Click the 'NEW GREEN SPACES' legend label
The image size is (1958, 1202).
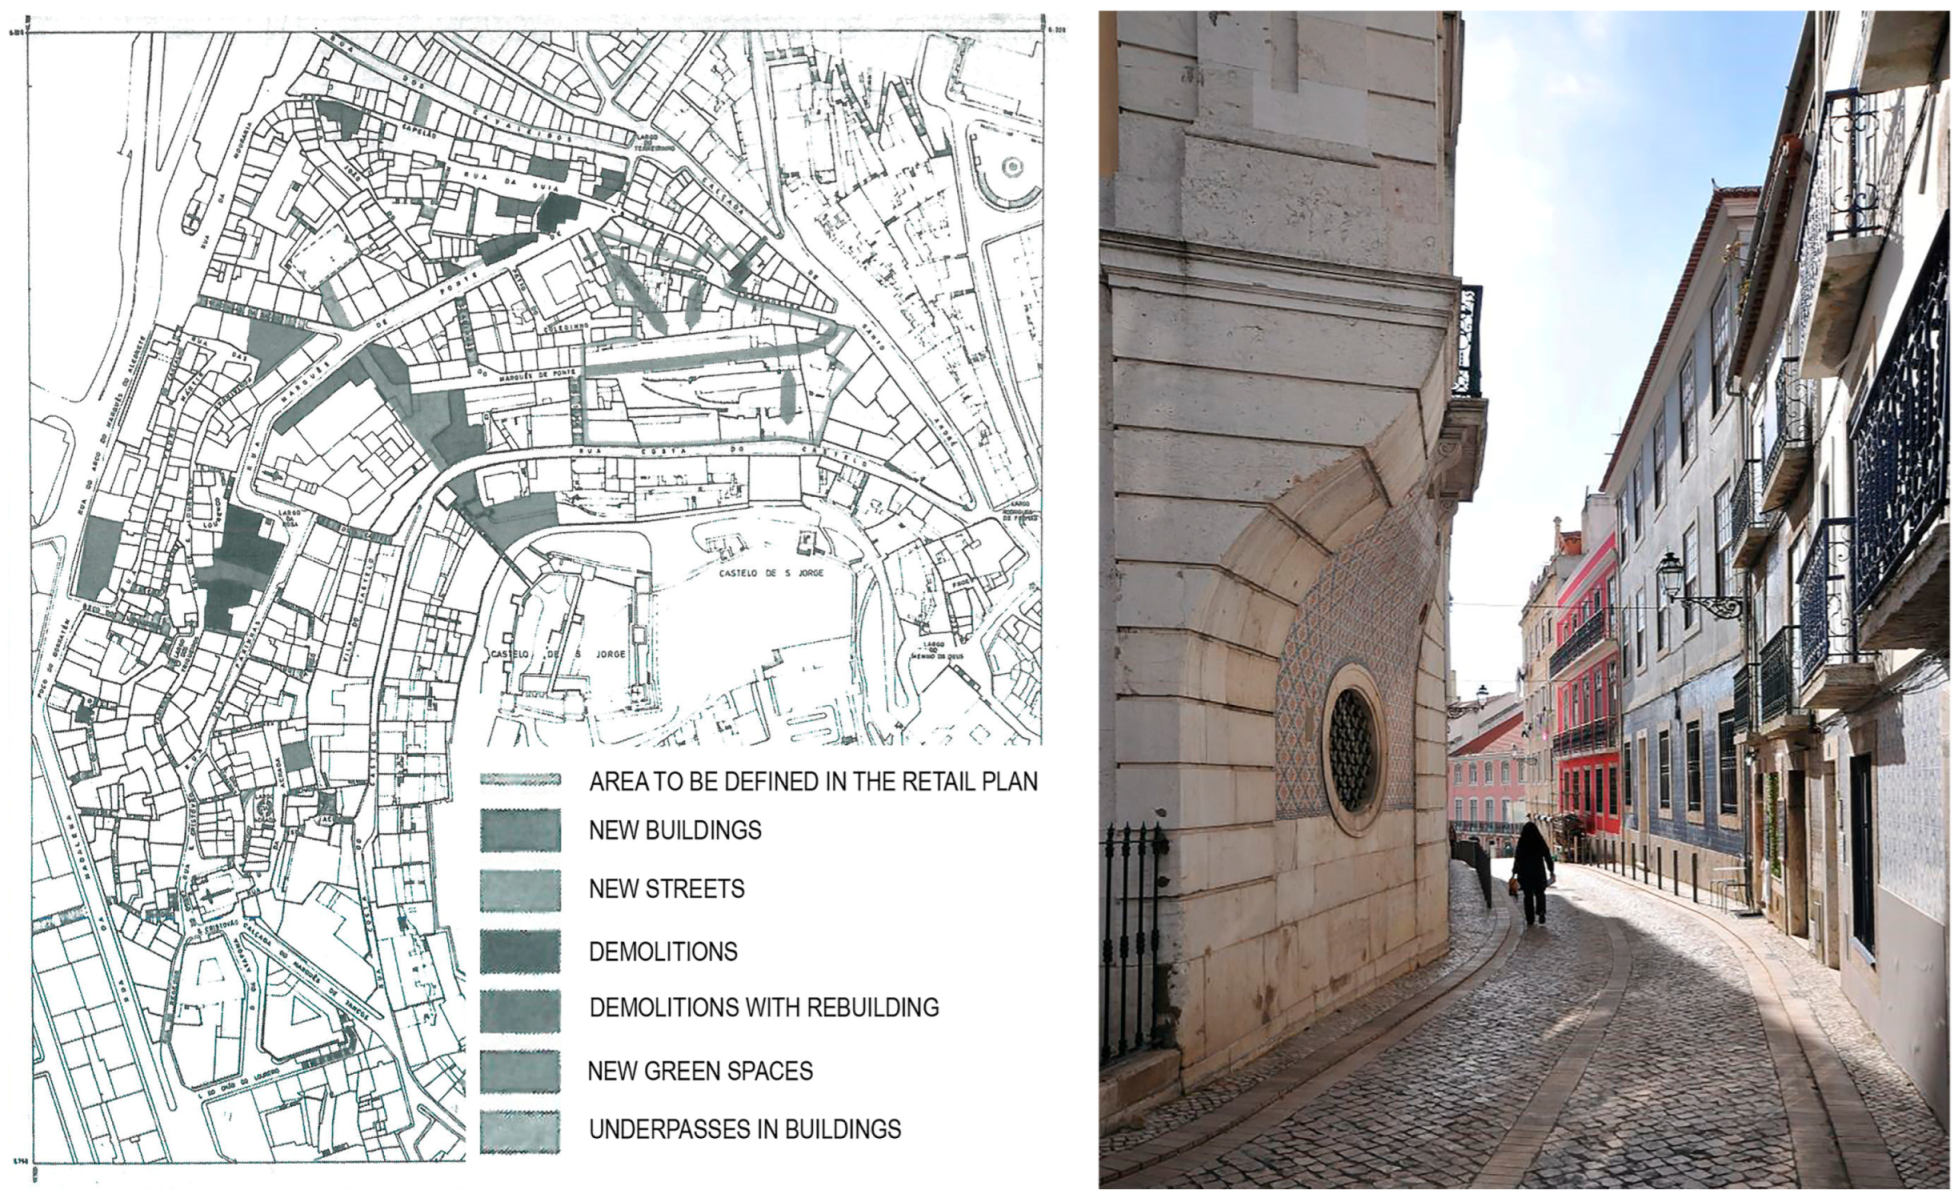[700, 1071]
